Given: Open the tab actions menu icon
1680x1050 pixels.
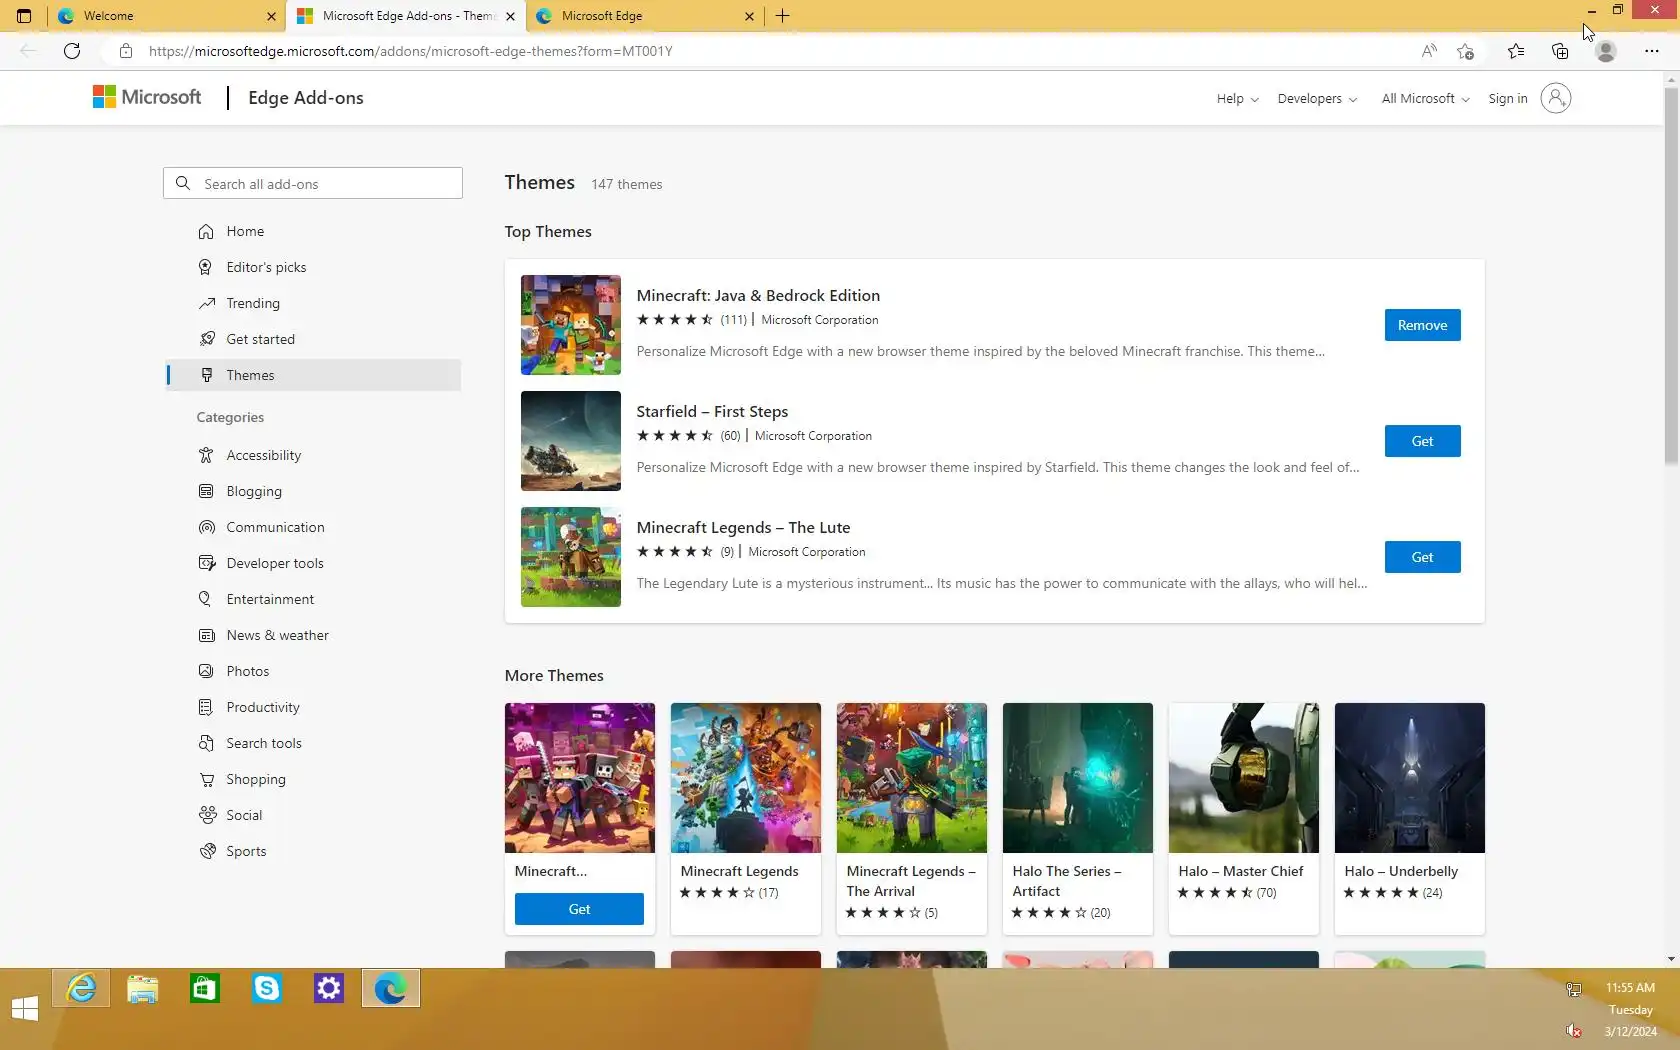Looking at the screenshot, I should point(24,16).
